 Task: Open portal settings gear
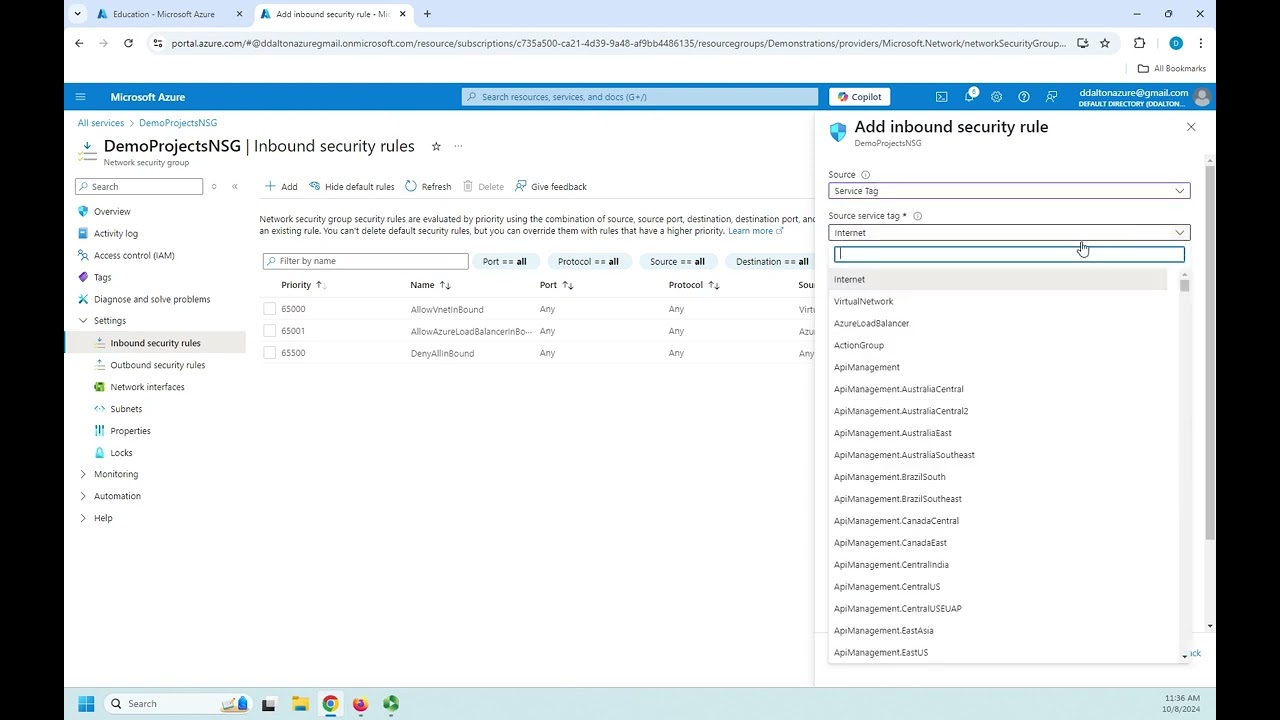(x=996, y=97)
